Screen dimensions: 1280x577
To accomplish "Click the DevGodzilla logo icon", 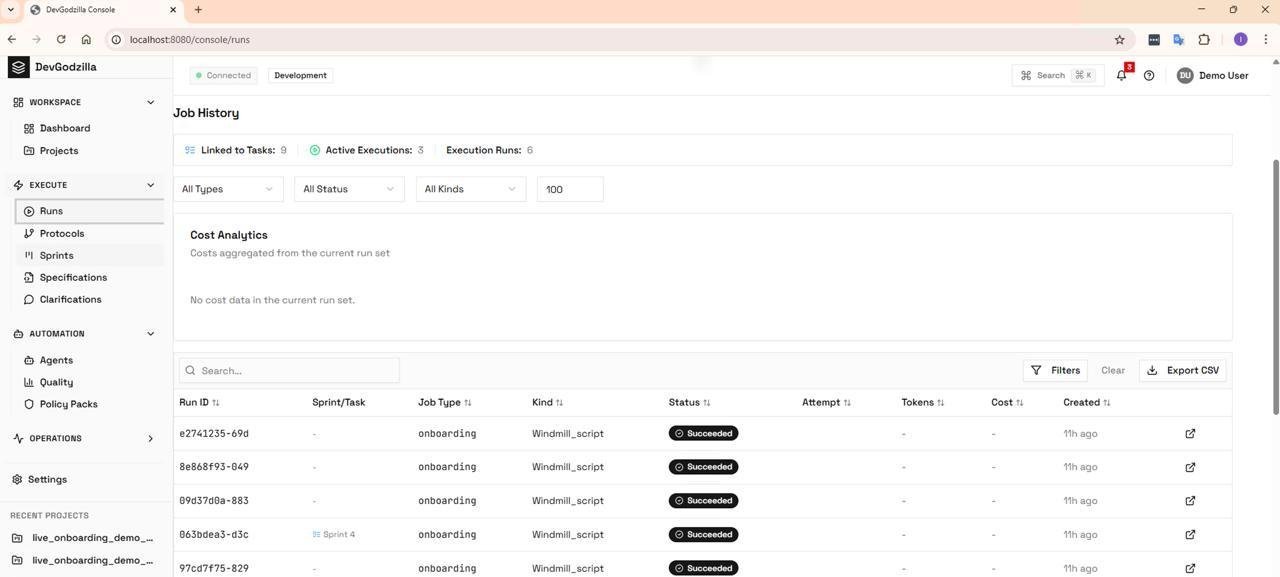I will click(18, 67).
